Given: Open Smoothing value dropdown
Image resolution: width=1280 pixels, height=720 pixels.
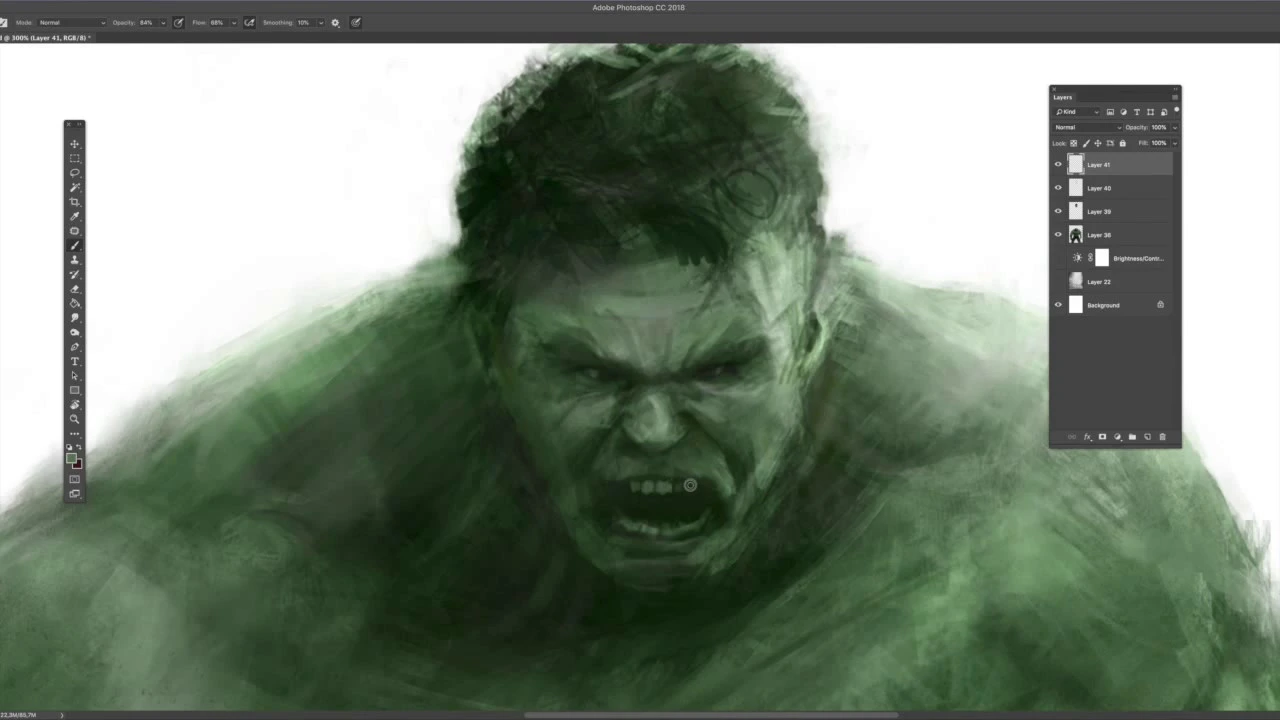Looking at the screenshot, I should click(x=320, y=22).
